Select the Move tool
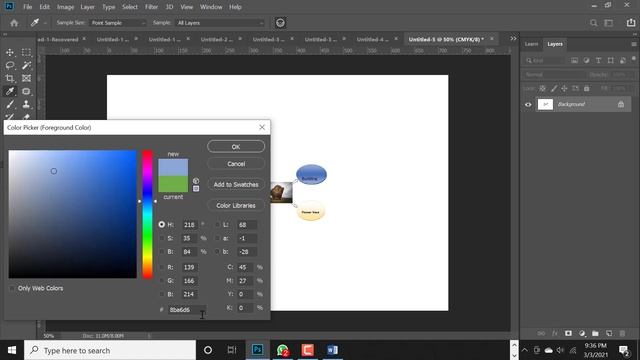The height and width of the screenshot is (360, 640). click(x=10, y=53)
